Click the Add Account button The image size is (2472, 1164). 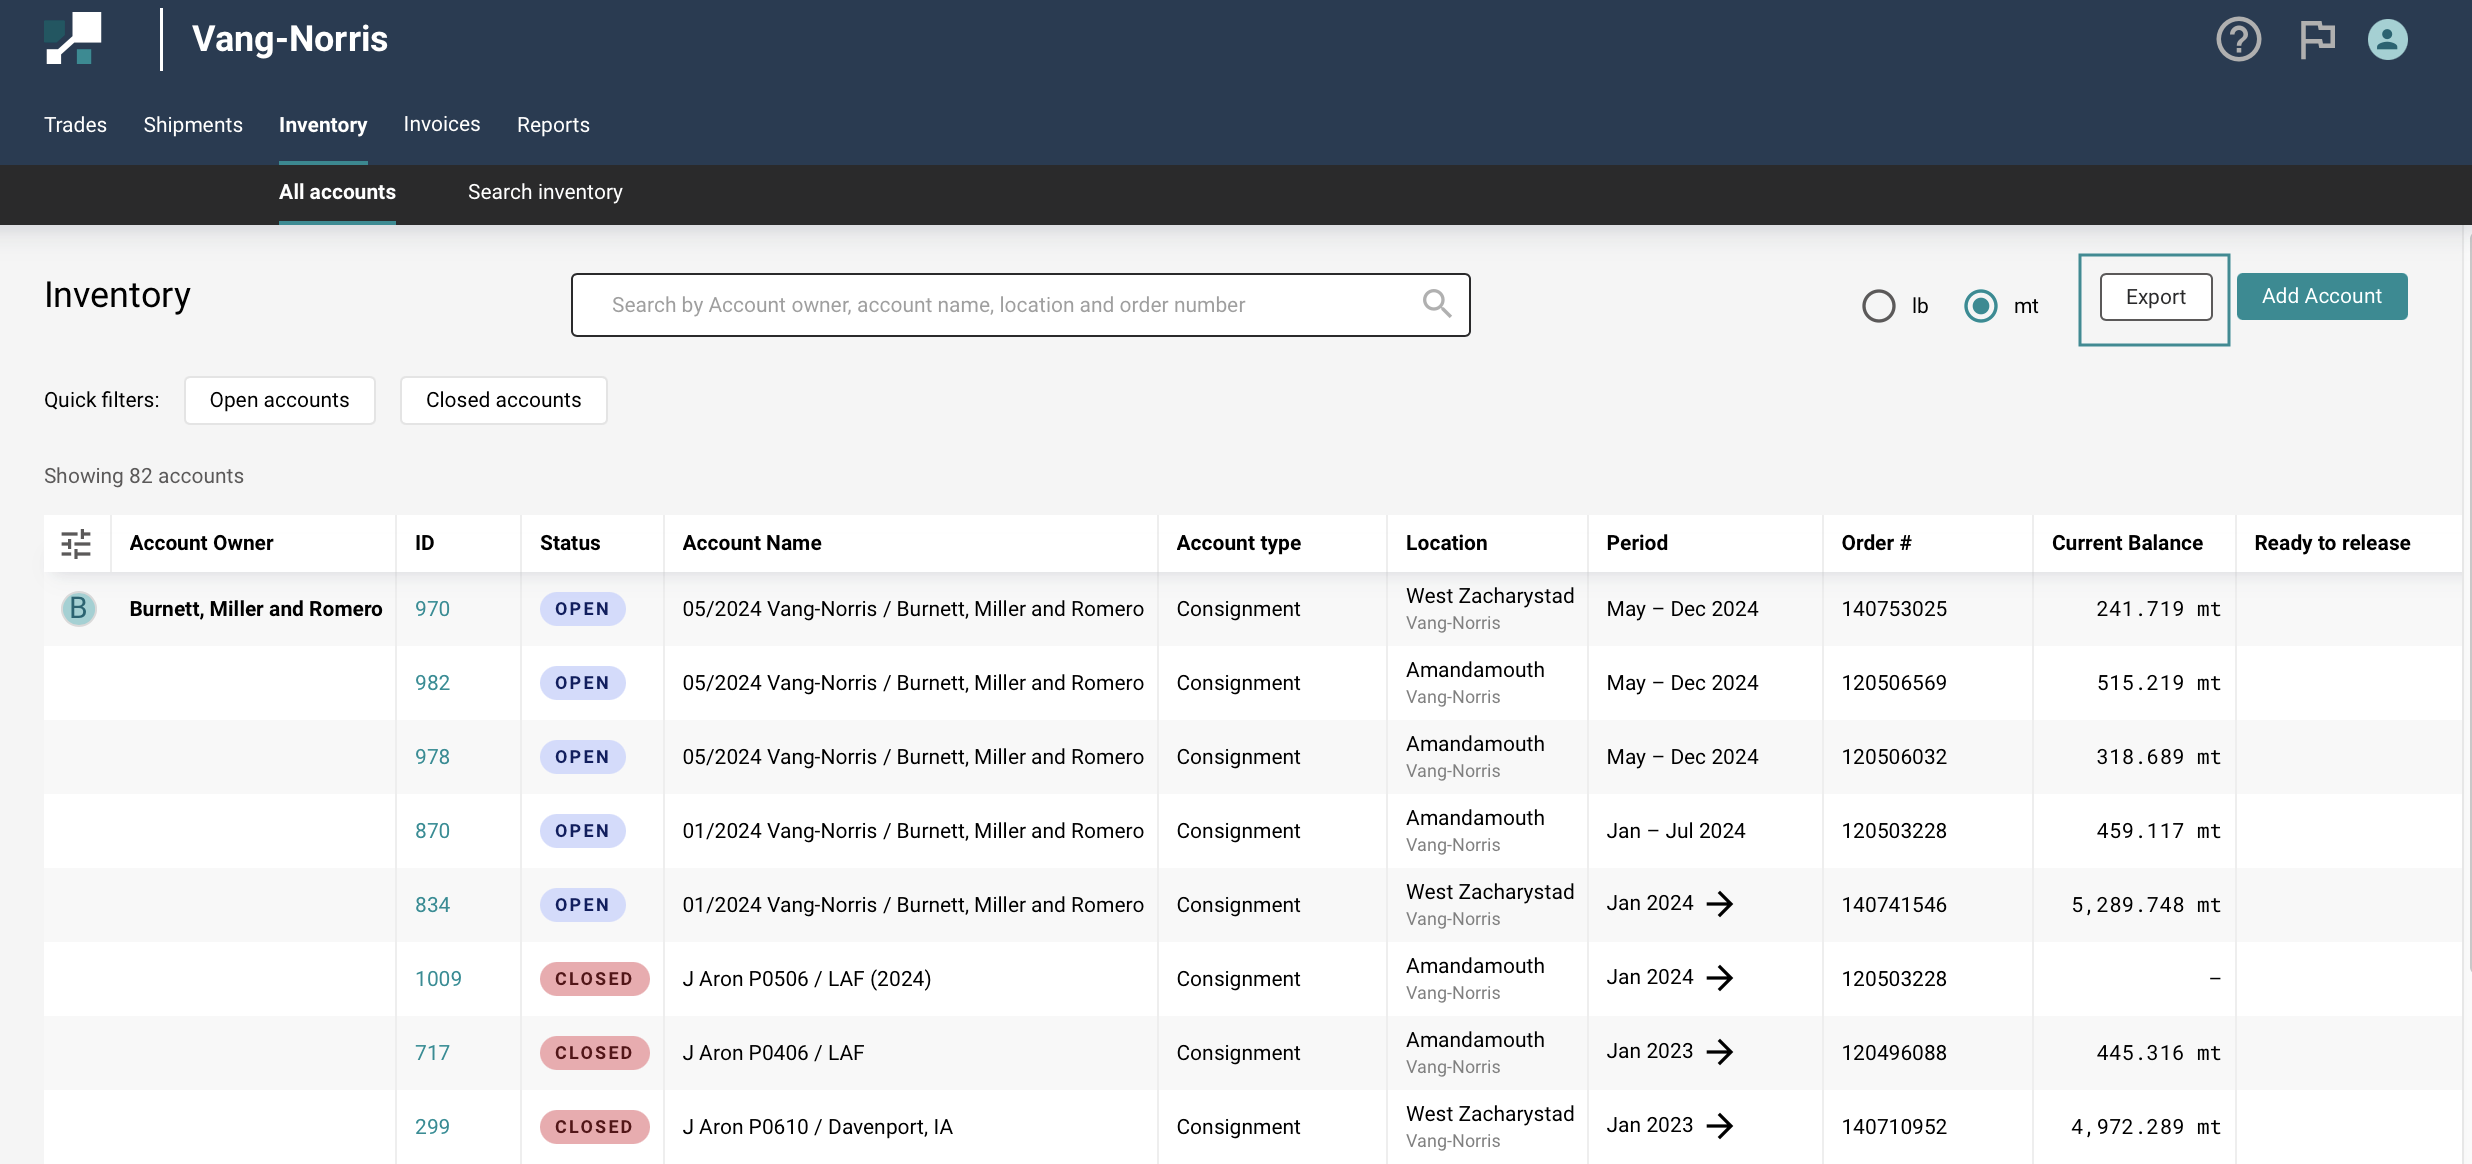tap(2321, 296)
